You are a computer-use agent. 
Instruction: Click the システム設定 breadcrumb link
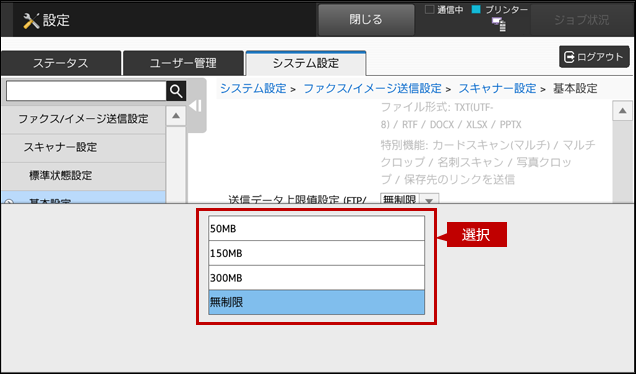coord(253,88)
